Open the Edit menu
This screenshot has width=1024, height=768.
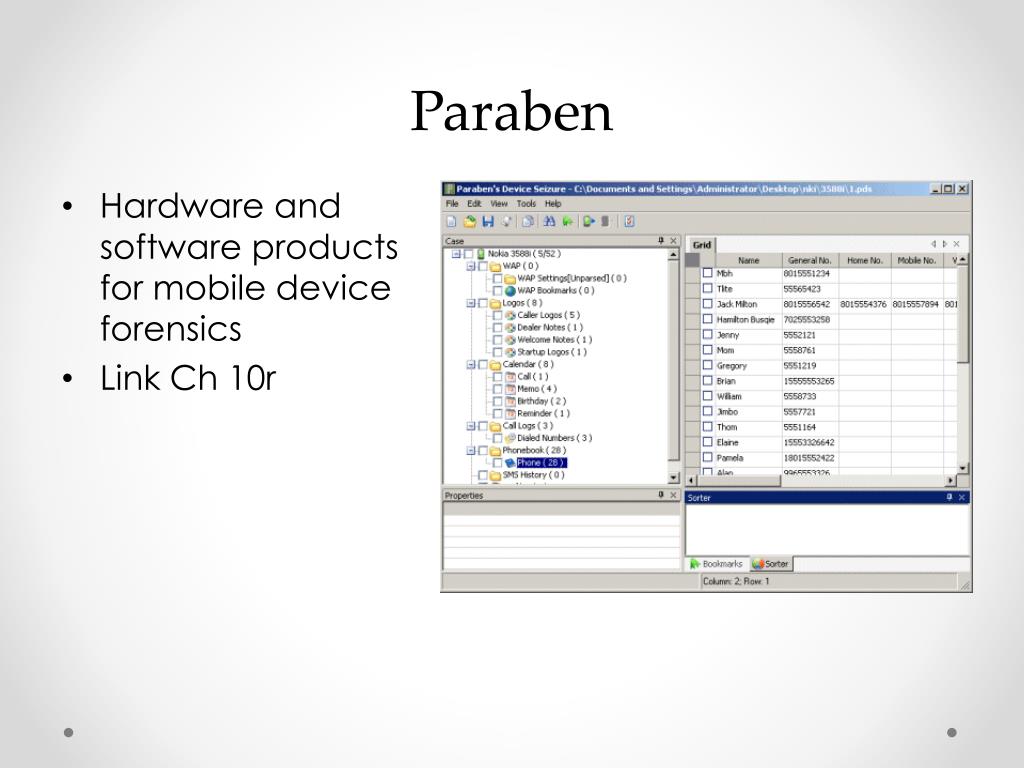[x=474, y=204]
